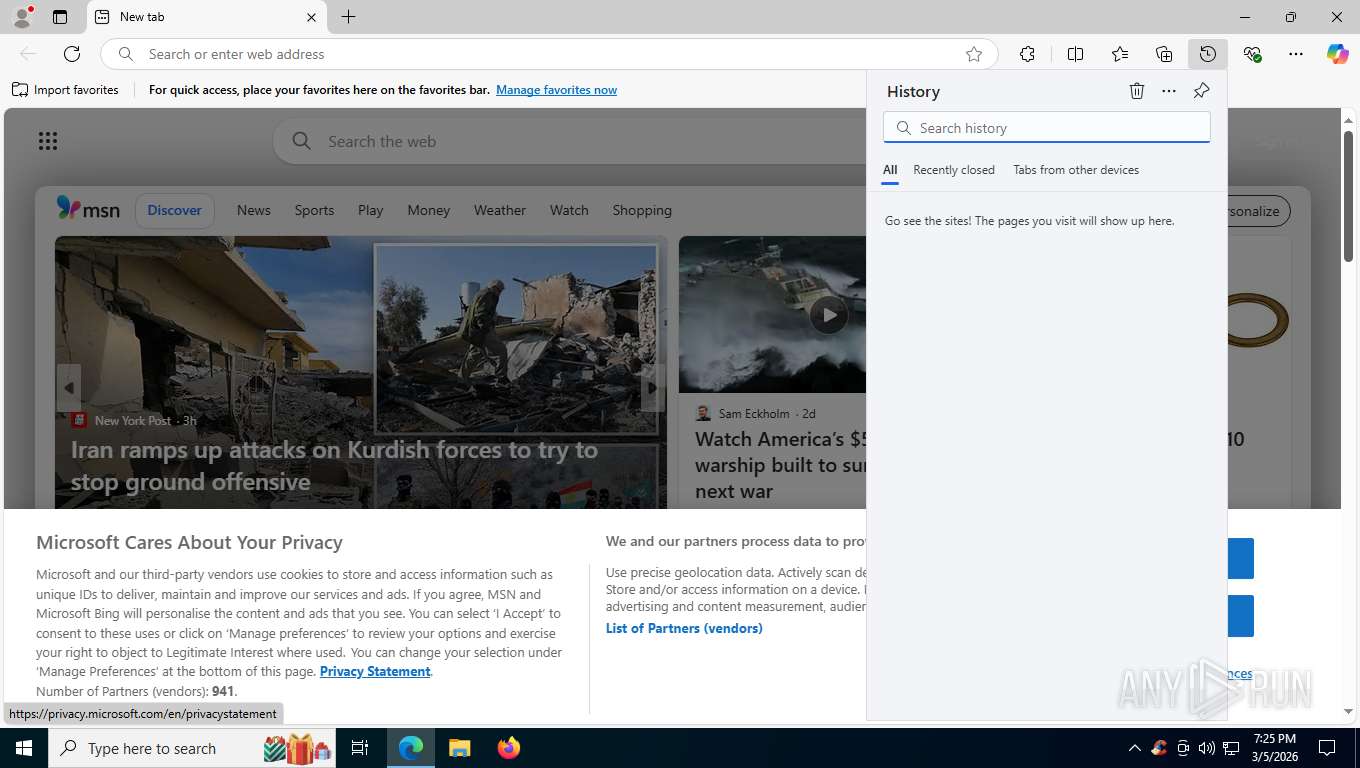Open the Money section
Image resolution: width=1360 pixels, height=768 pixels.
tap(428, 210)
